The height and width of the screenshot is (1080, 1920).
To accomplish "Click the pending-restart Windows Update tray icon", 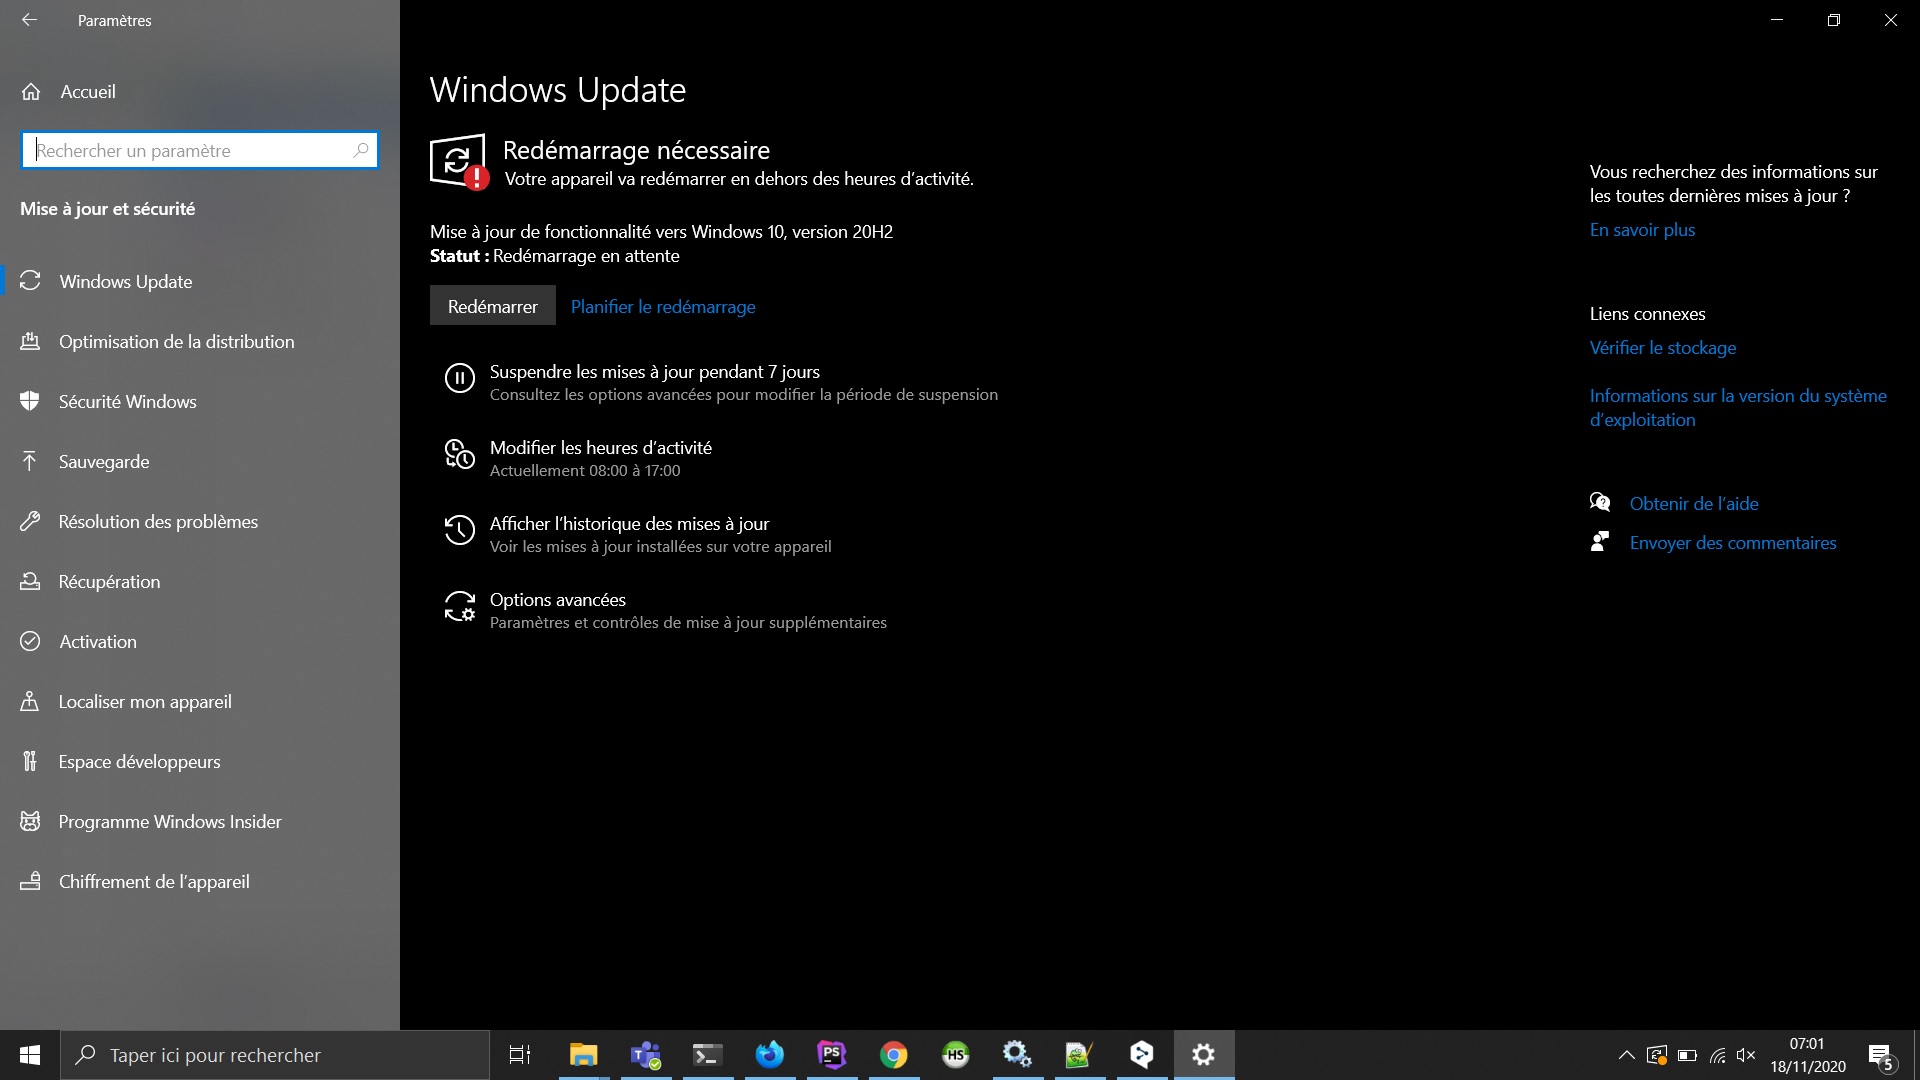I will tap(1658, 1054).
